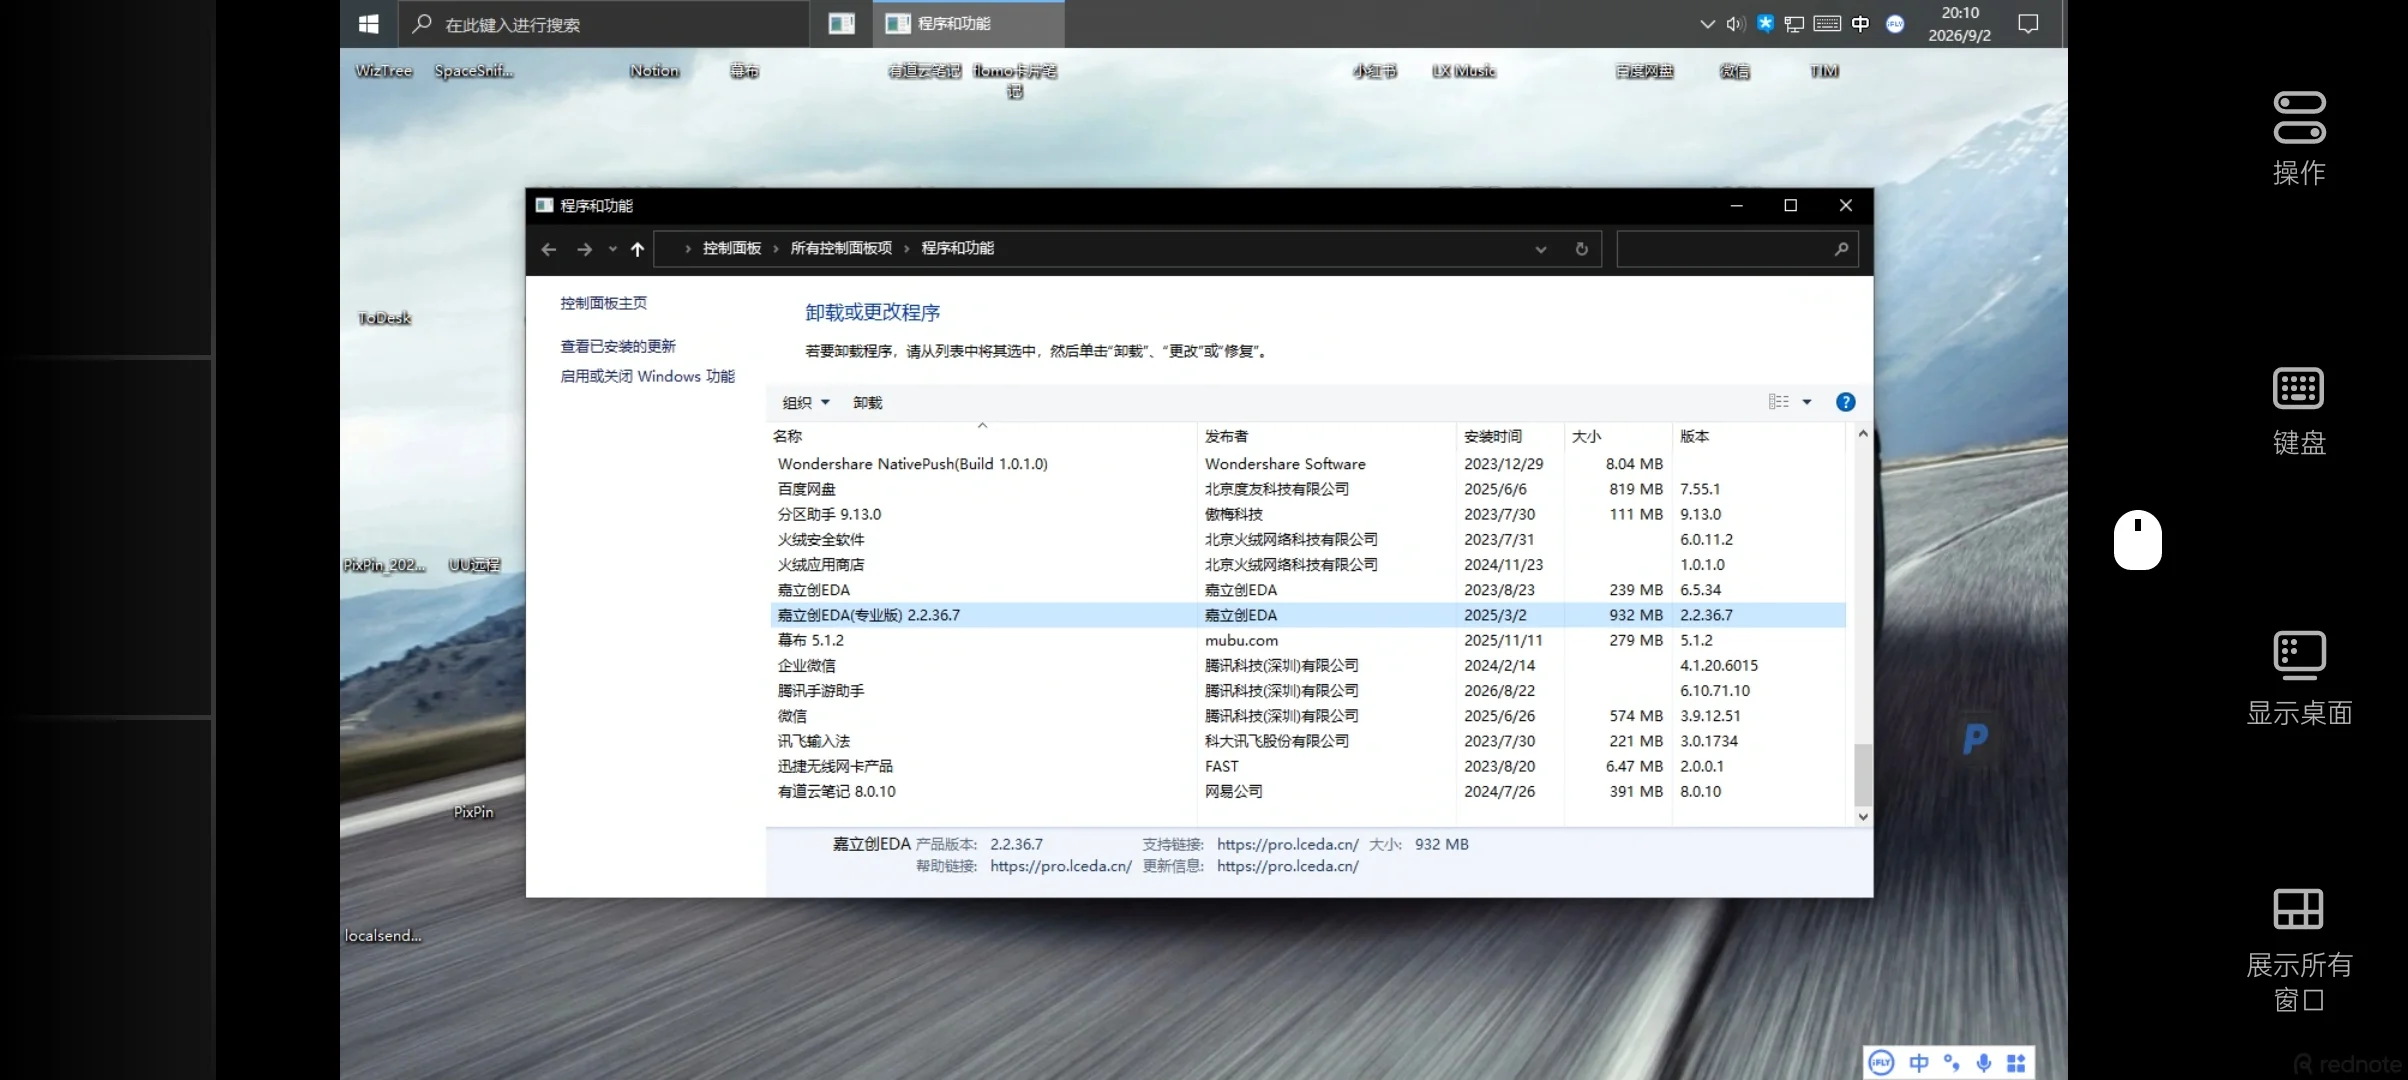Open notification center icon in taskbar
The height and width of the screenshot is (1080, 2408).
[2027, 24]
